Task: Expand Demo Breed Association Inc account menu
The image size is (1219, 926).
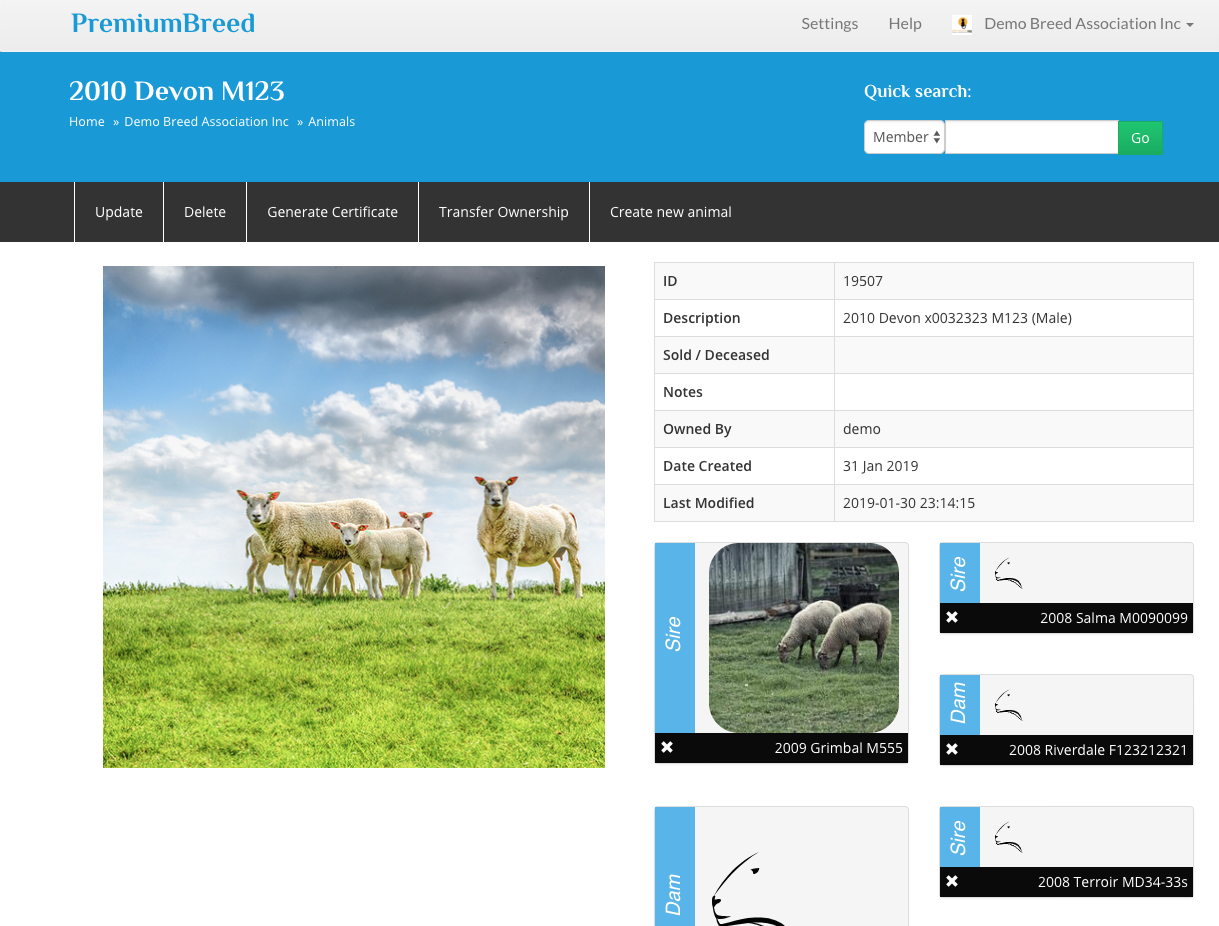Action: [1088, 24]
